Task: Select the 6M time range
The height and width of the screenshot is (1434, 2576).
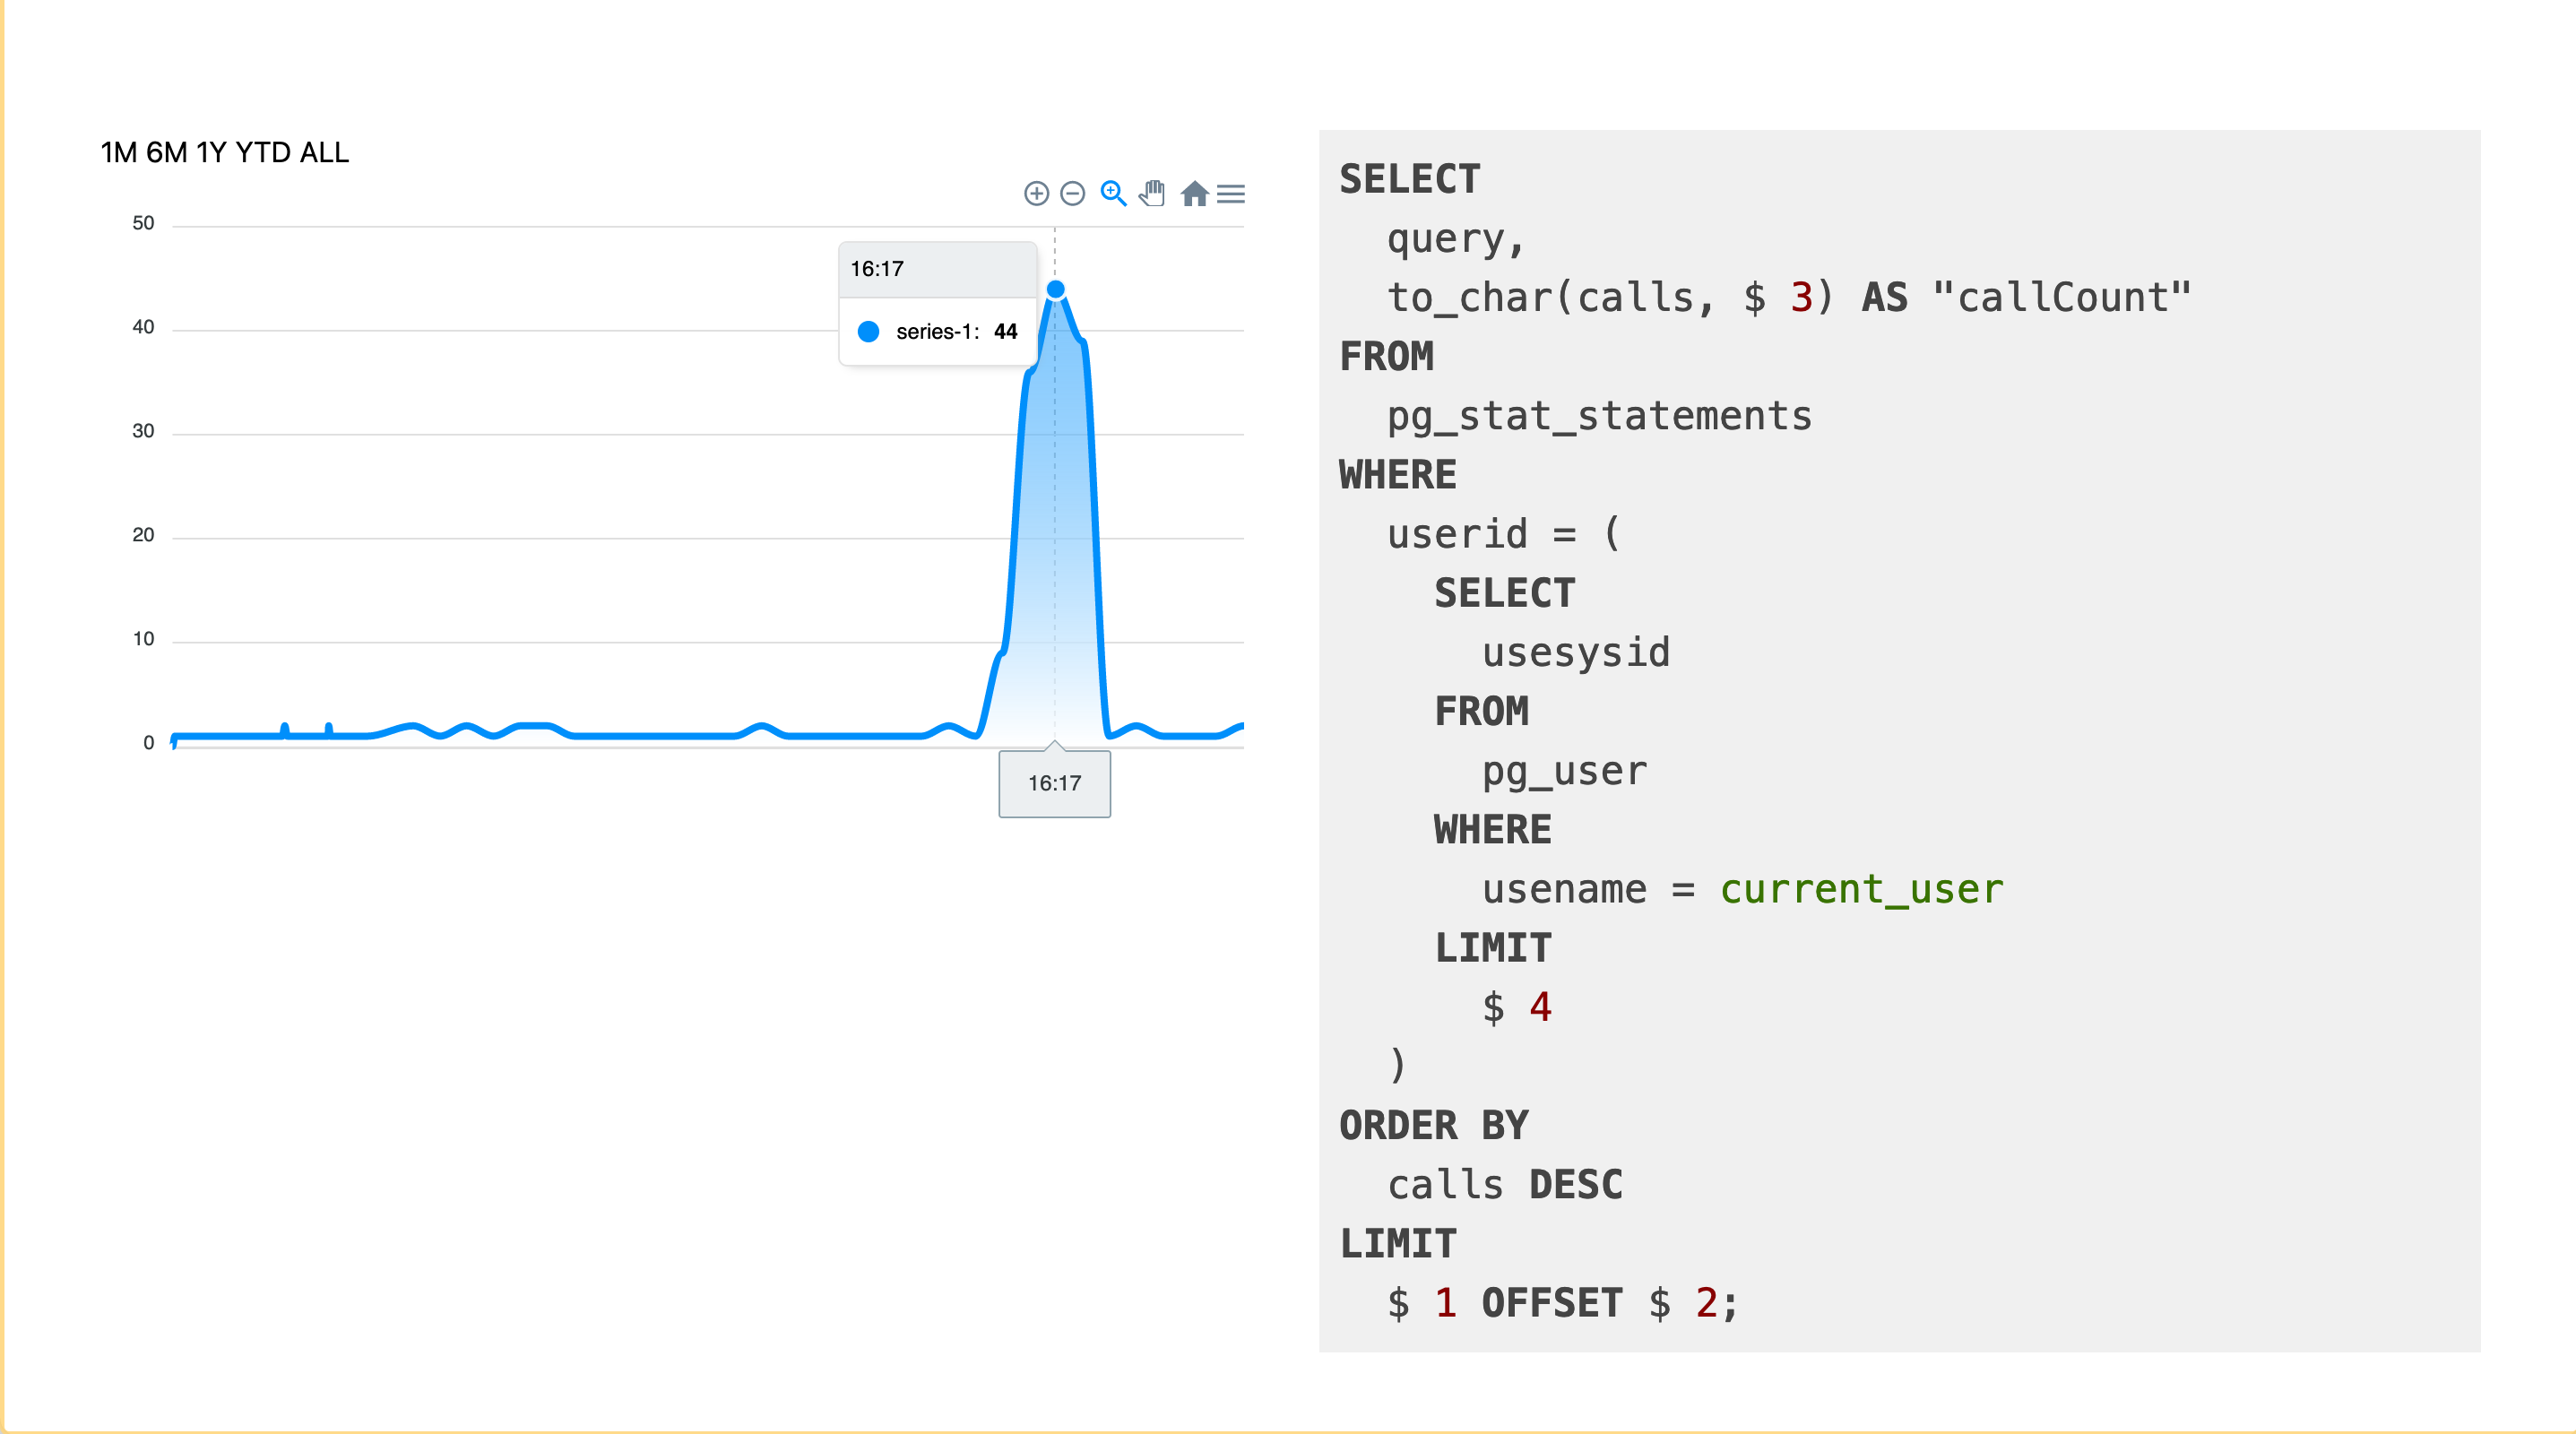Action: click(x=167, y=152)
